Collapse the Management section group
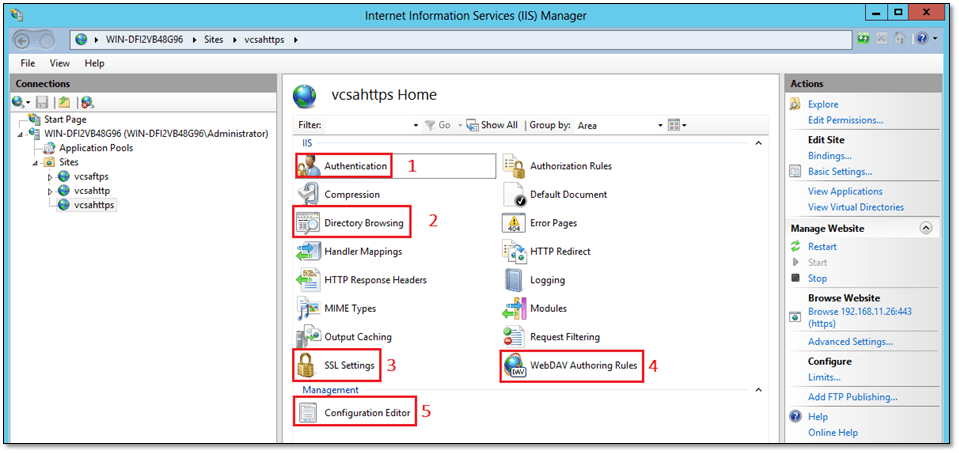 point(758,389)
